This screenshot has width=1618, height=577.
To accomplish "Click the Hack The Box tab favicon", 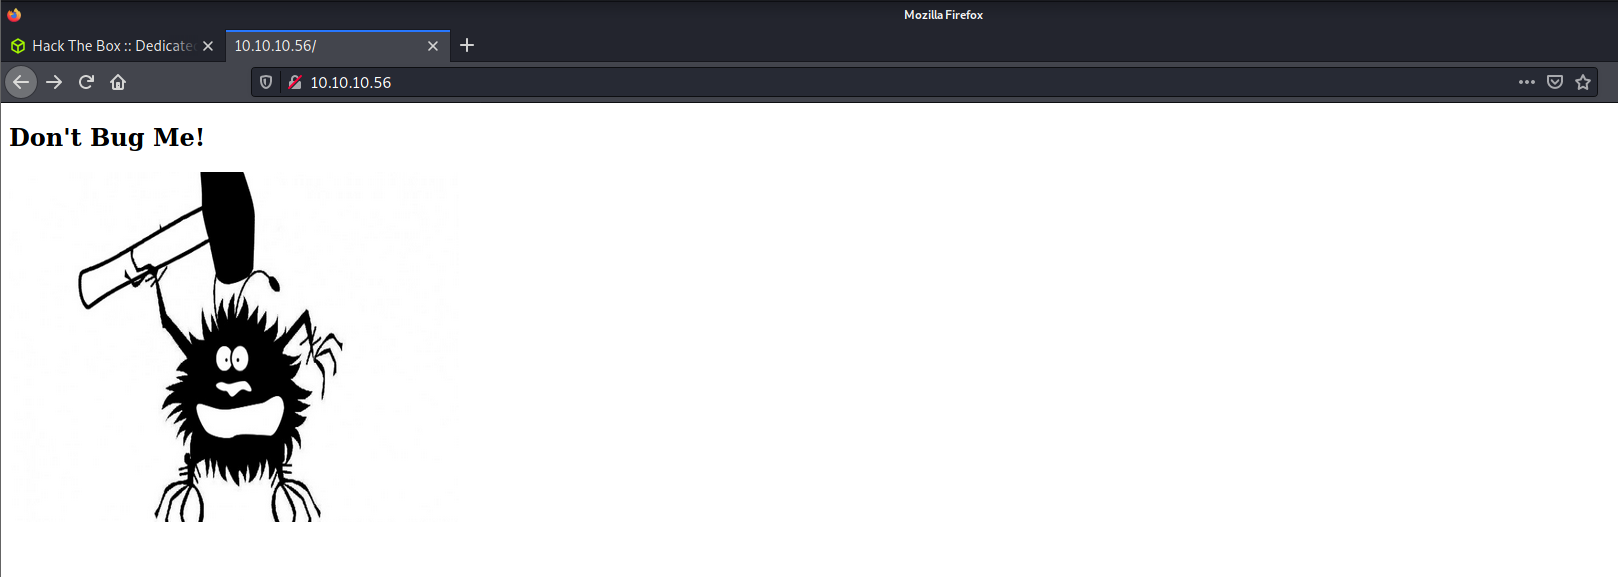I will point(18,46).
